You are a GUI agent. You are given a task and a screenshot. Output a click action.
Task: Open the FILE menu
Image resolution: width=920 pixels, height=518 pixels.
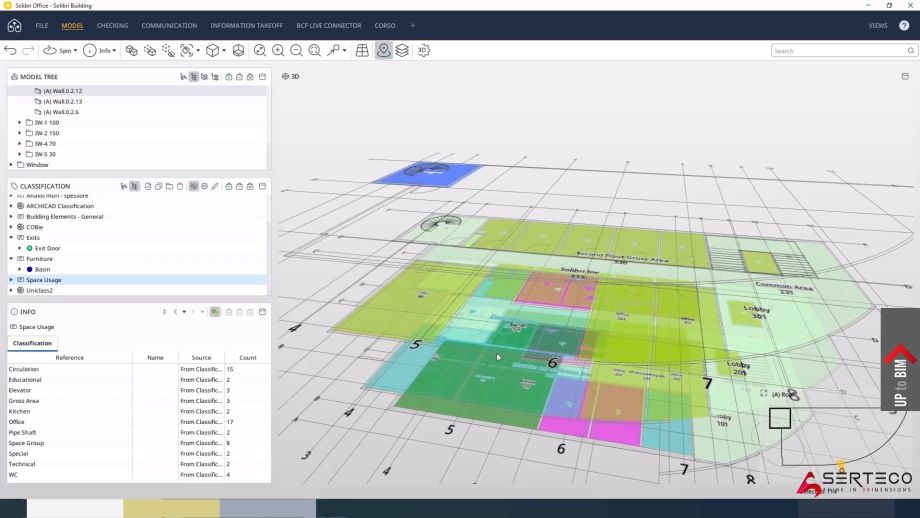point(42,26)
